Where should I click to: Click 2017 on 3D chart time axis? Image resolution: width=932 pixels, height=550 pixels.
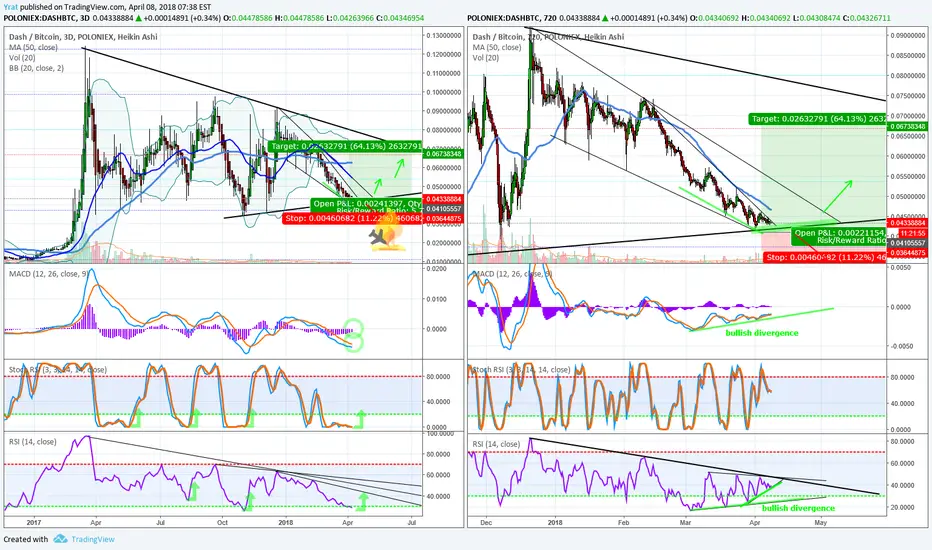33,523
